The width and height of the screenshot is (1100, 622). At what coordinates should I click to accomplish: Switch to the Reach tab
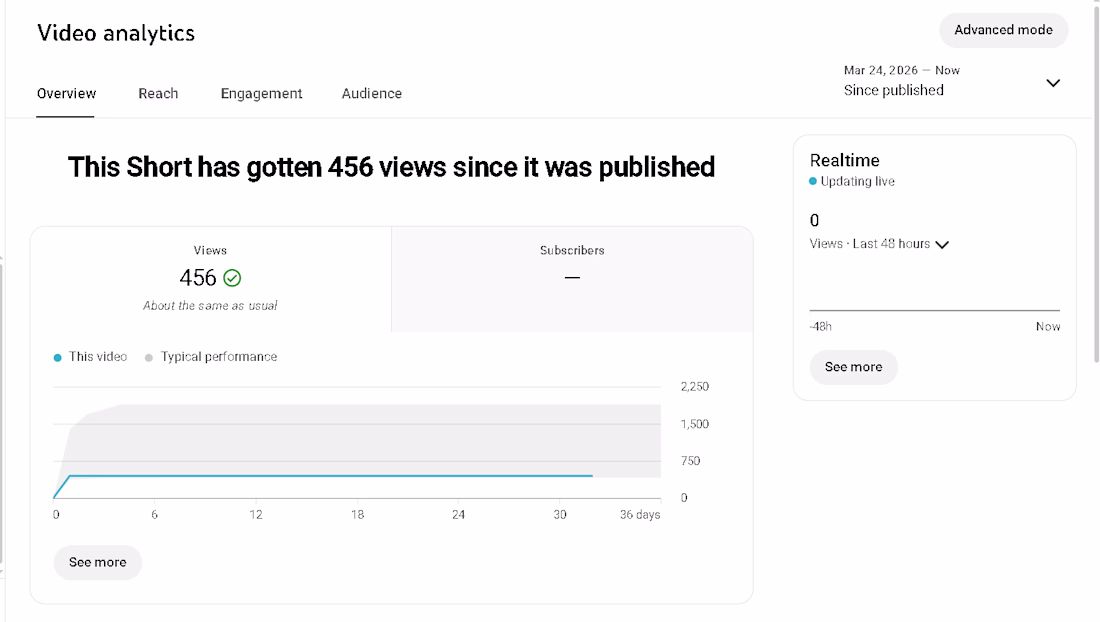[x=158, y=94]
